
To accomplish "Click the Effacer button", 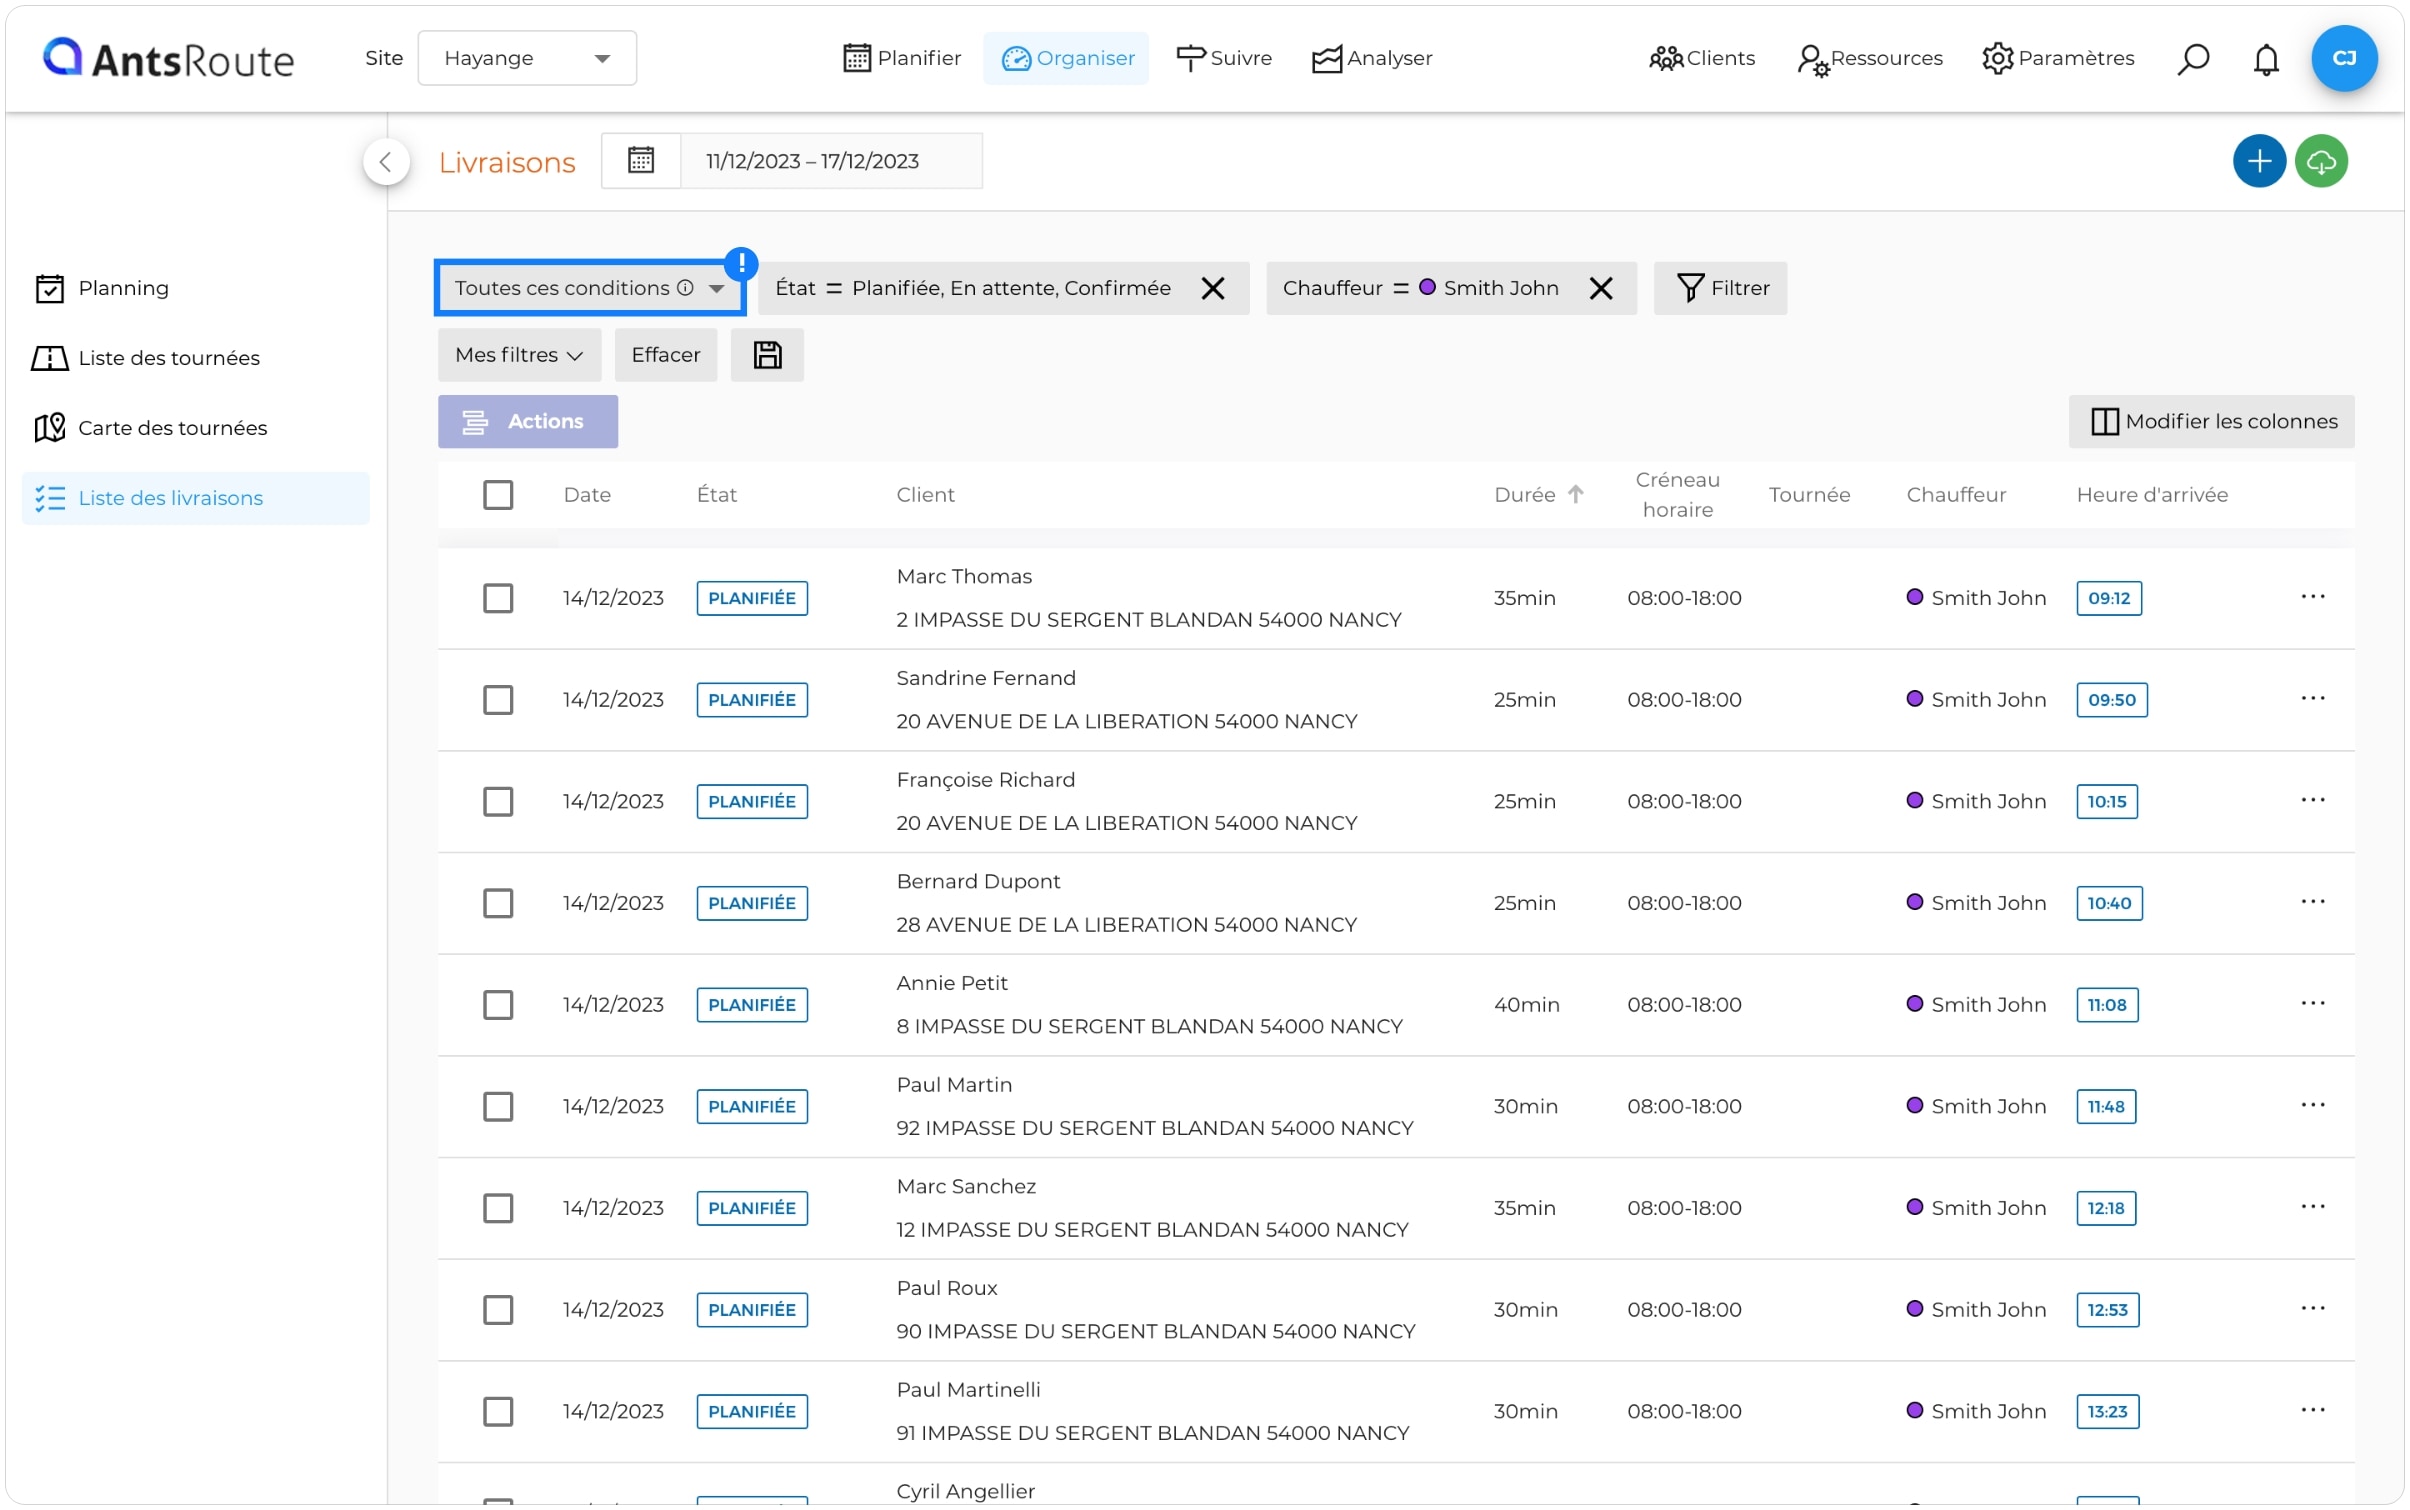I will click(665, 355).
